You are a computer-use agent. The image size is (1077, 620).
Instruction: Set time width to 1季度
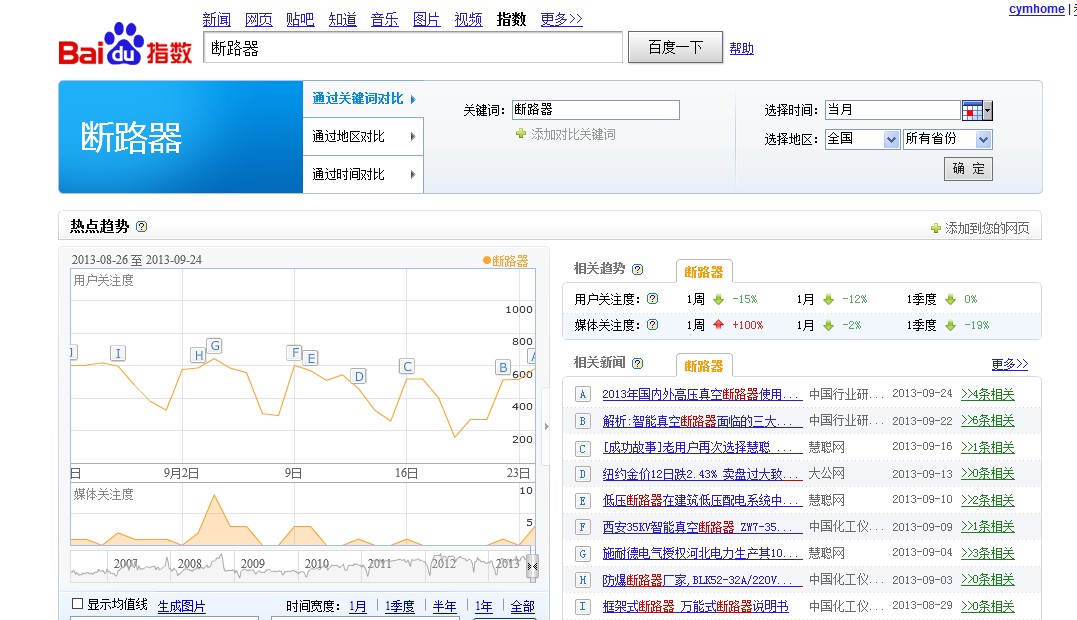point(400,606)
